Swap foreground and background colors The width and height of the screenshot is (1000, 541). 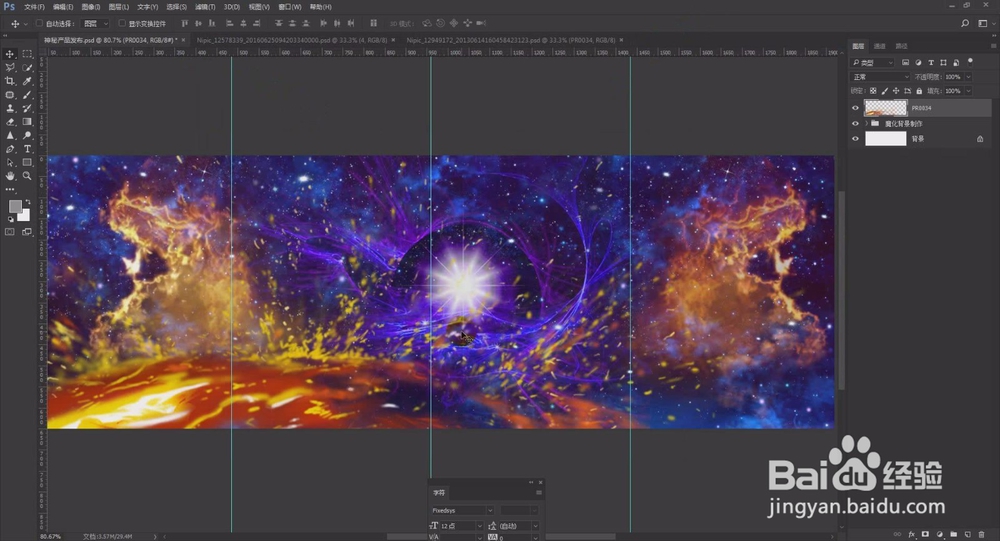[x=27, y=202]
